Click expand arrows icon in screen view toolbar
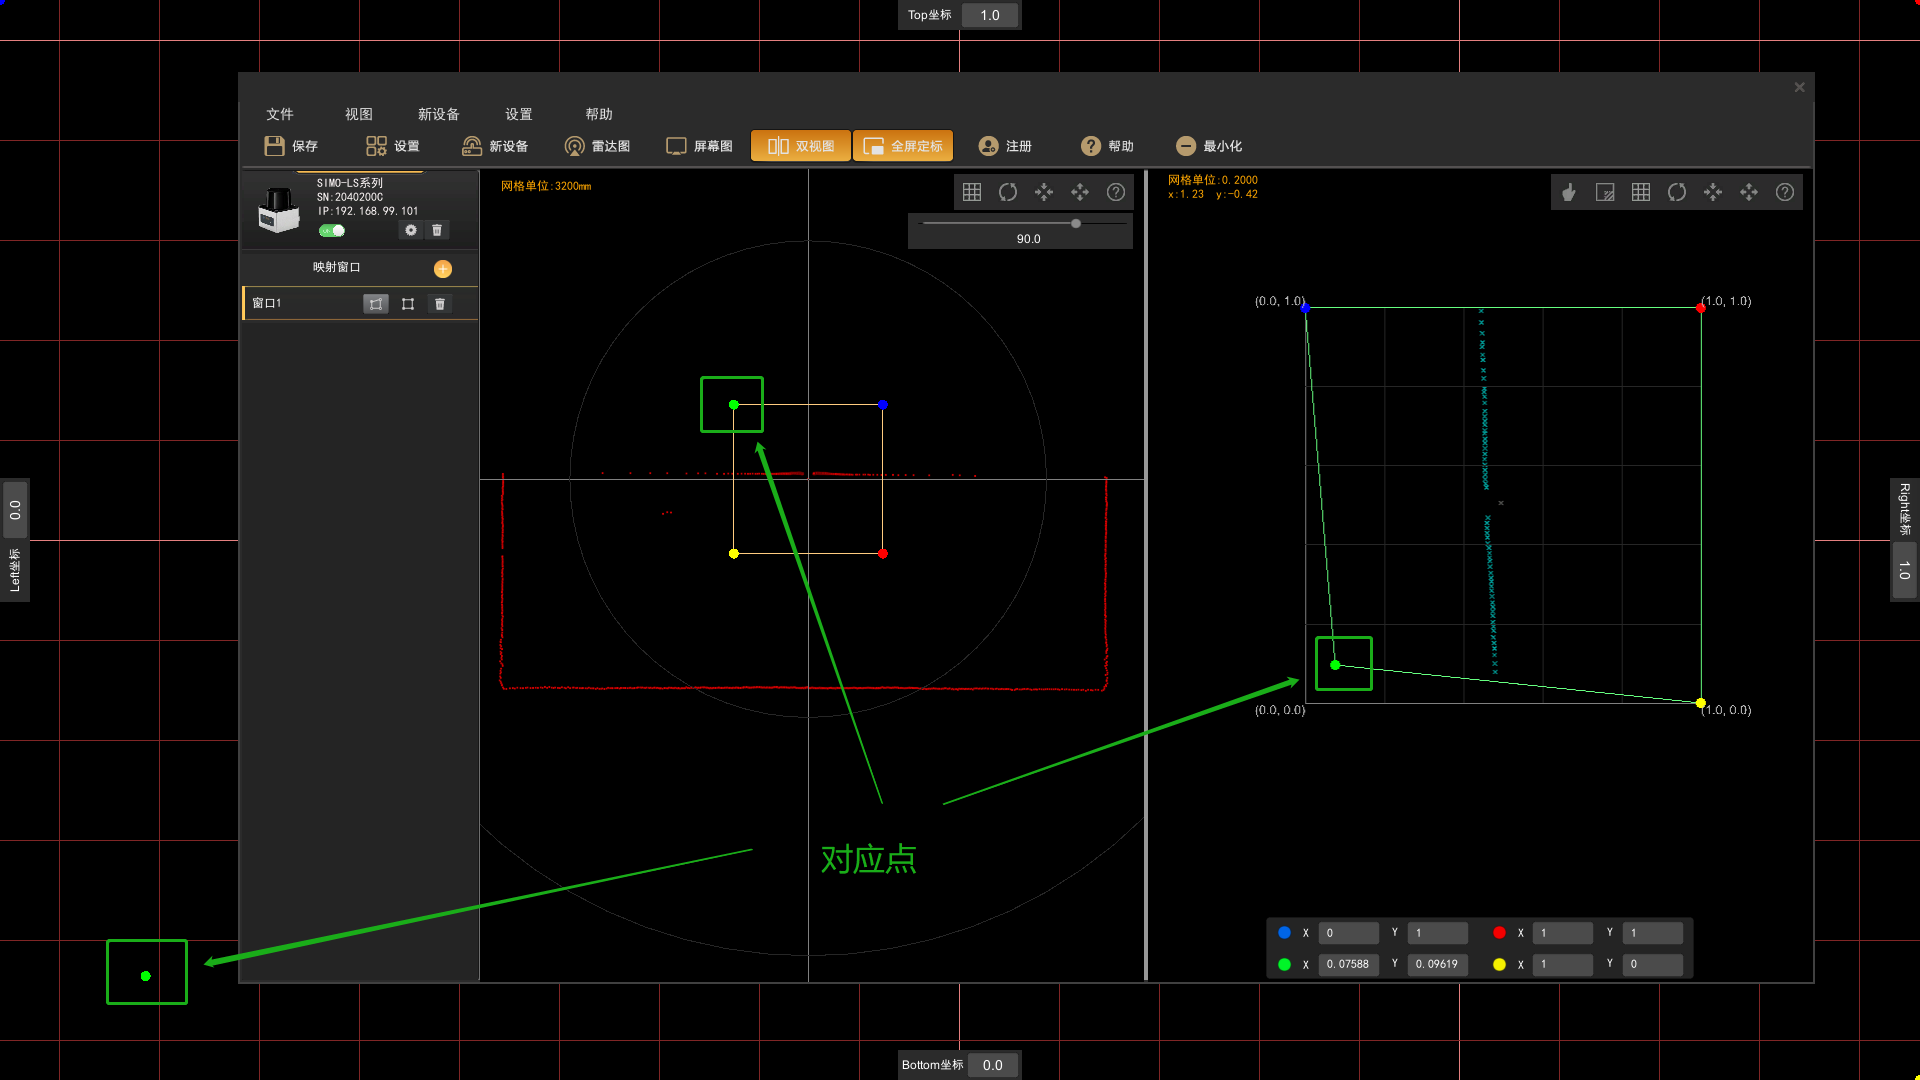This screenshot has width=1920, height=1080. pyautogui.click(x=1749, y=192)
